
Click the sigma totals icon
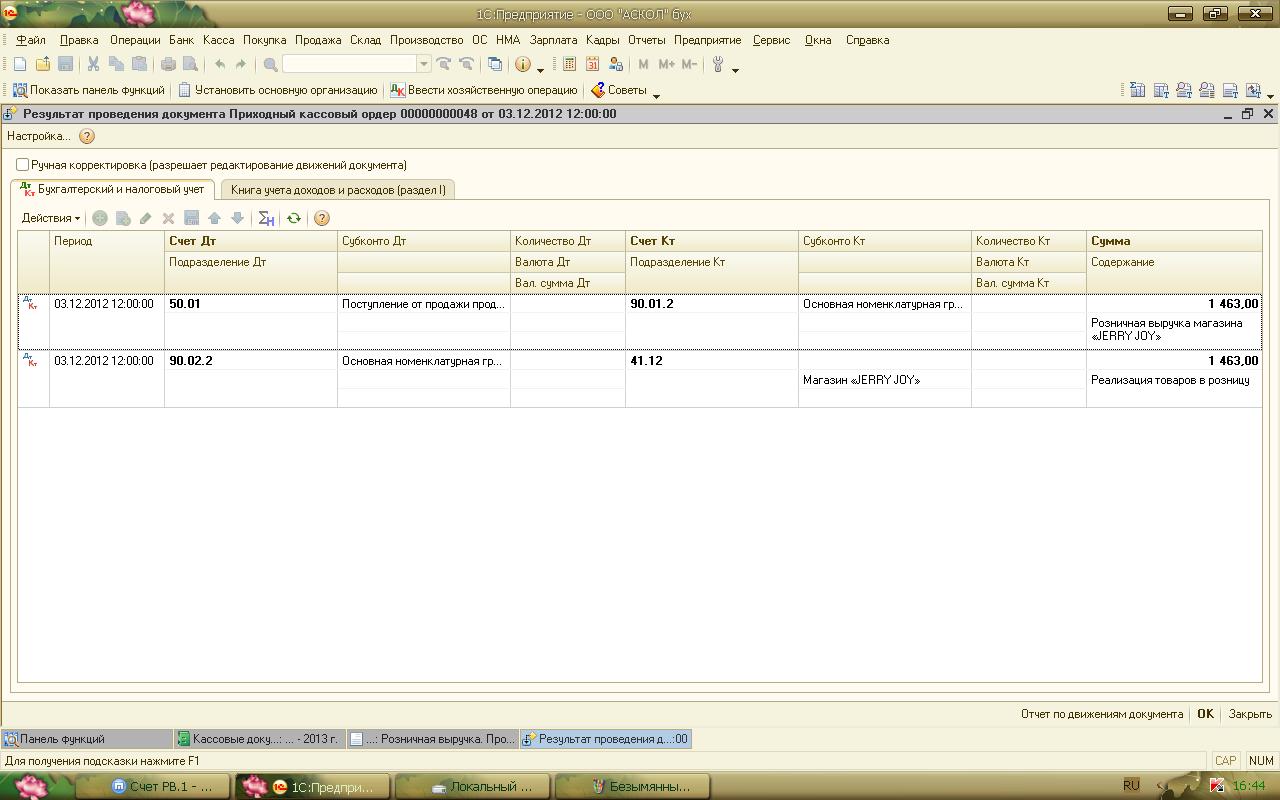pos(266,218)
